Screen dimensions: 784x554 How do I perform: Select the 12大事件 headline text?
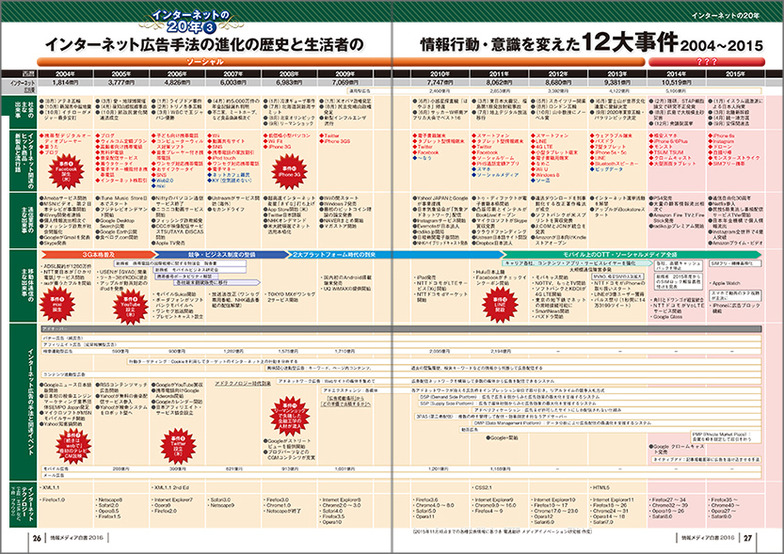click(630, 42)
